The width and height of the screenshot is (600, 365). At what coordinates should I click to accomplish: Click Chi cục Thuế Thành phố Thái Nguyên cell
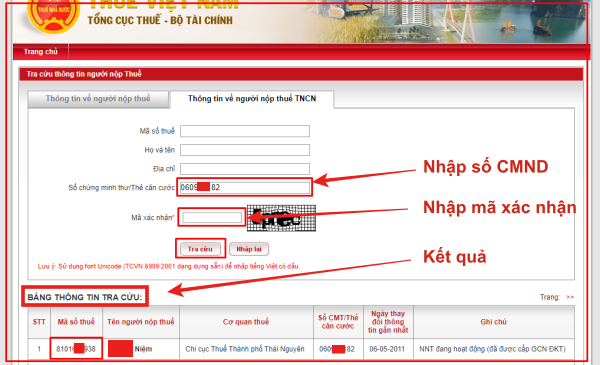[x=245, y=349]
